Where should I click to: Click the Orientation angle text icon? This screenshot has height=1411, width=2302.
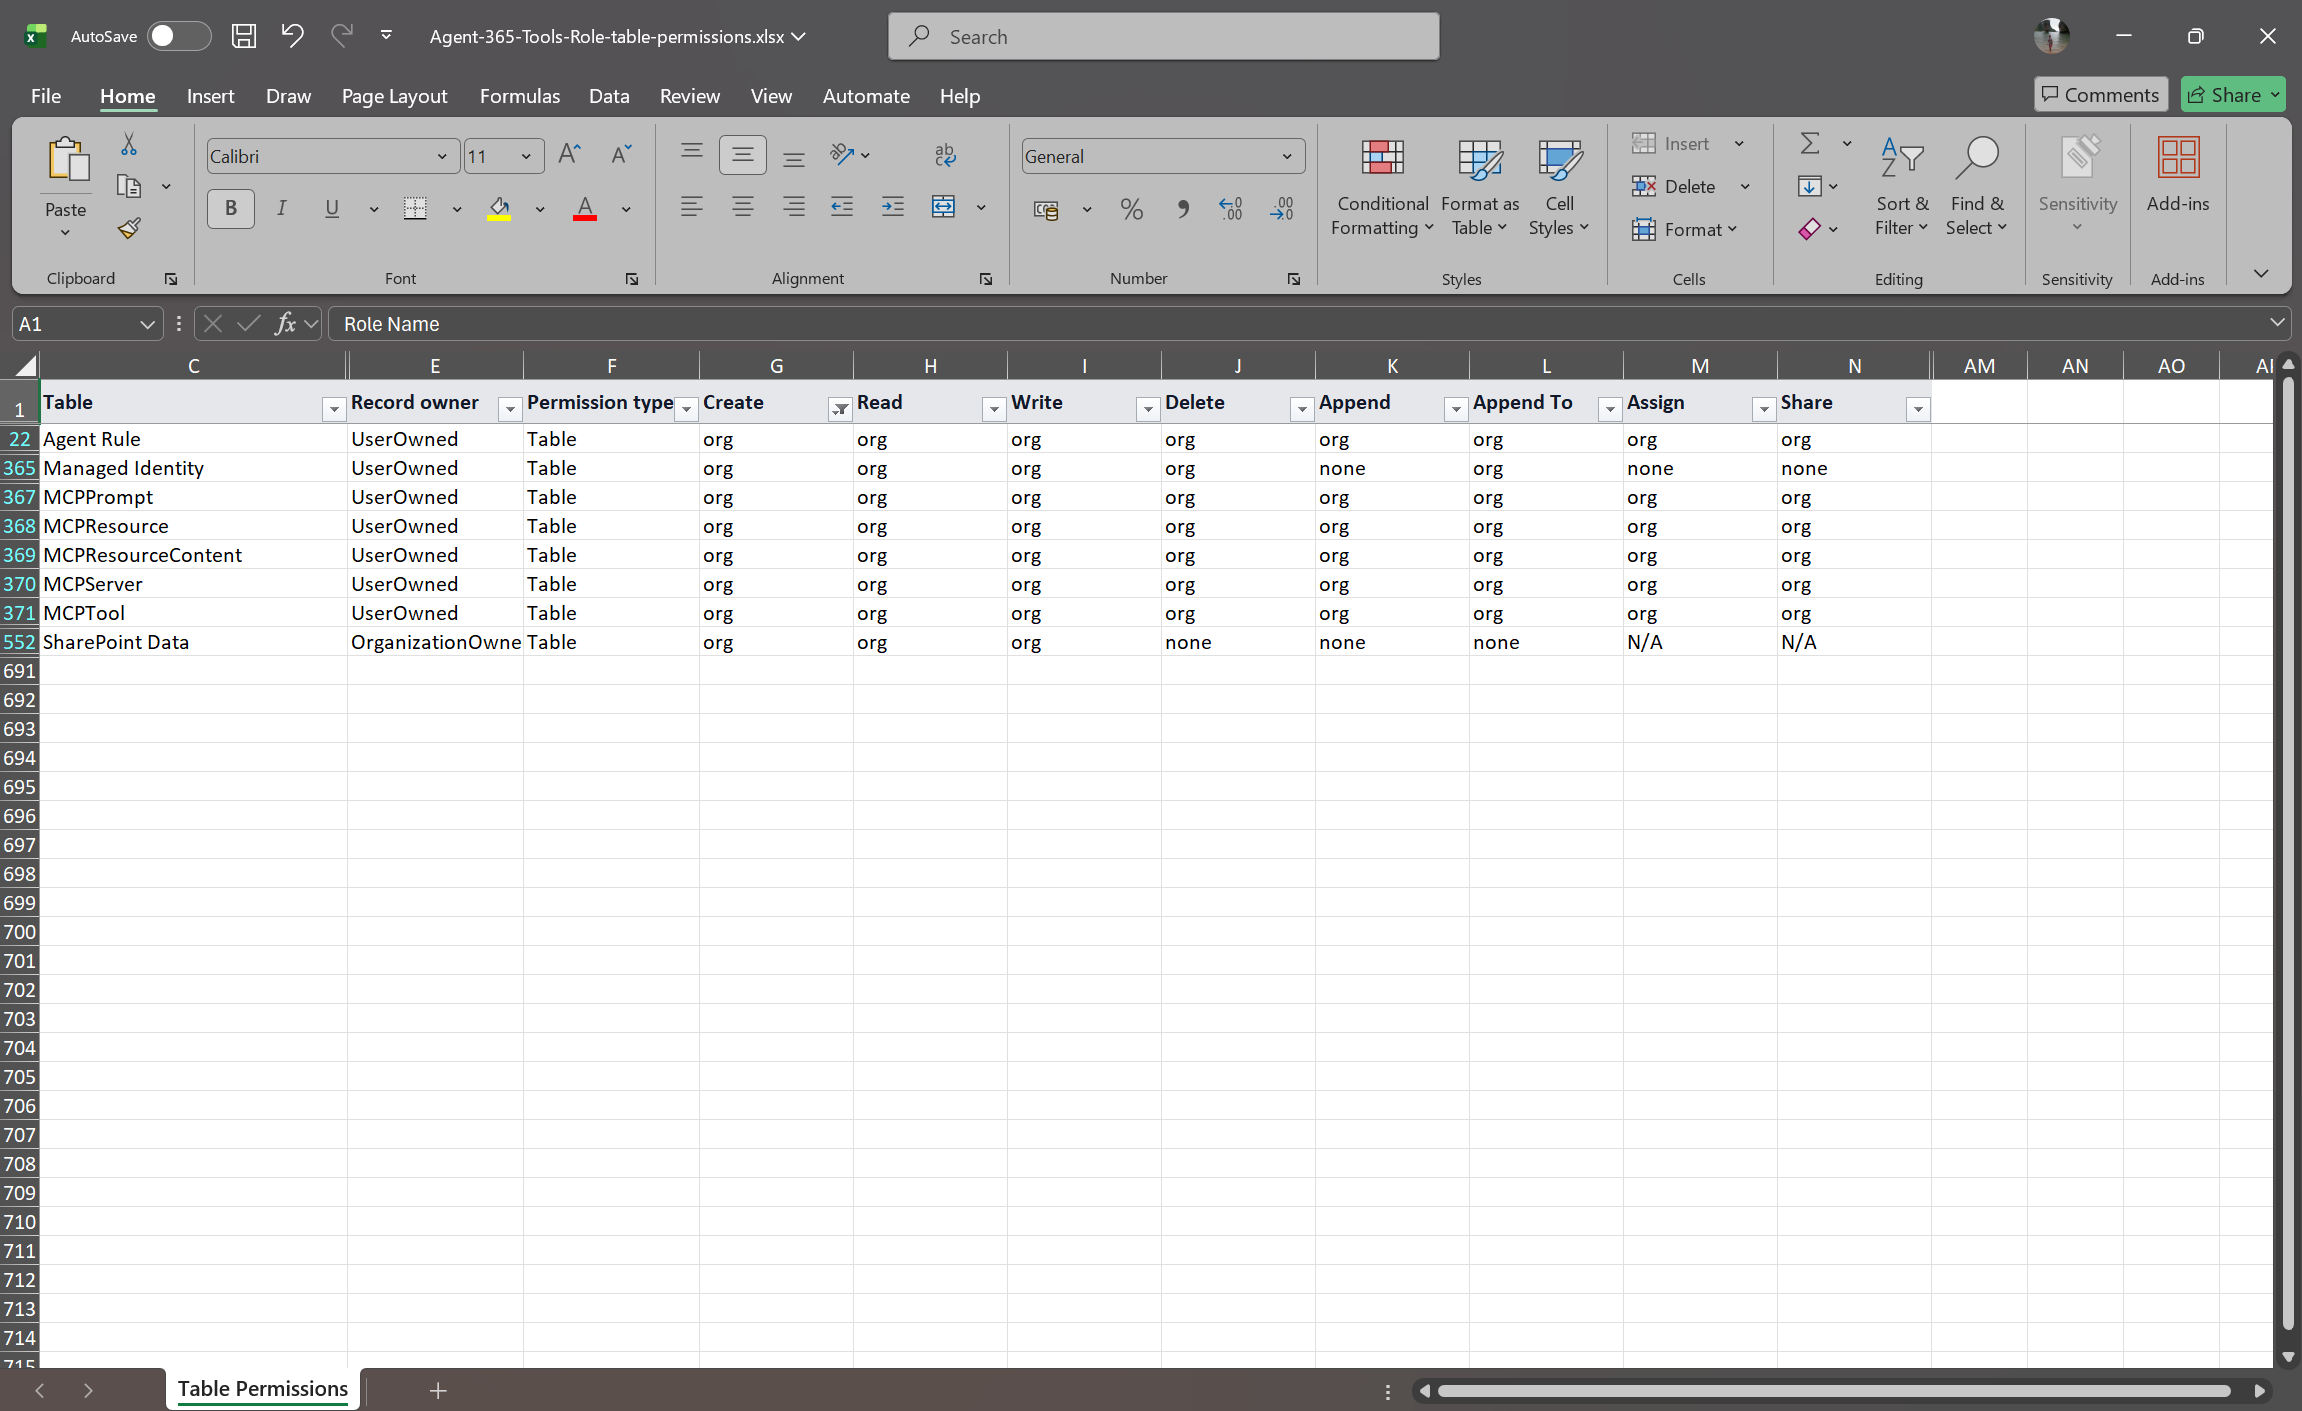[842, 154]
